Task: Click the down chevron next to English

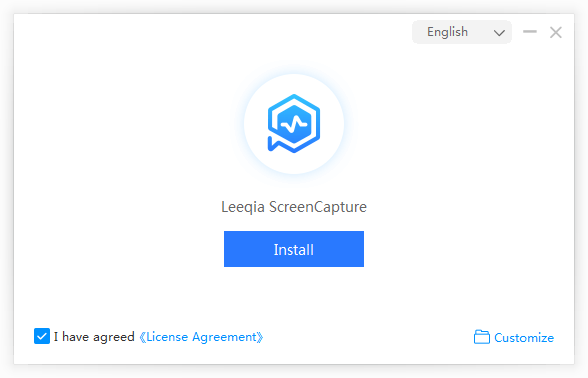Action: (x=499, y=33)
